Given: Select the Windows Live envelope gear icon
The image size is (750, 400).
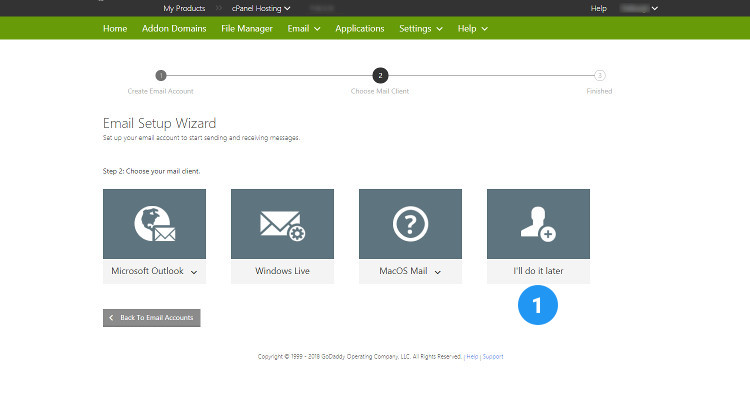Looking at the screenshot, I should pos(282,225).
